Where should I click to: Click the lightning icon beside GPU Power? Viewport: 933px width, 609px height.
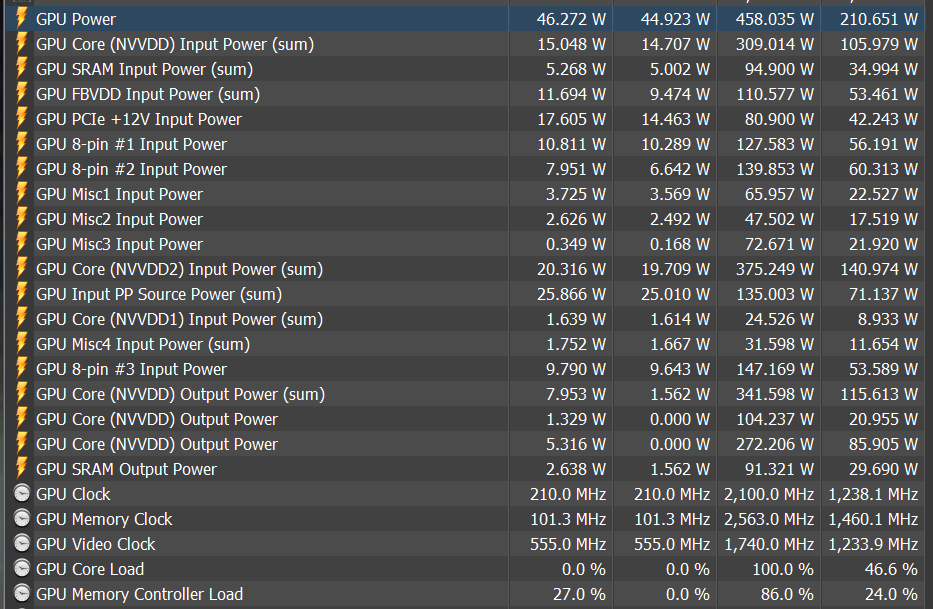click(x=21, y=19)
